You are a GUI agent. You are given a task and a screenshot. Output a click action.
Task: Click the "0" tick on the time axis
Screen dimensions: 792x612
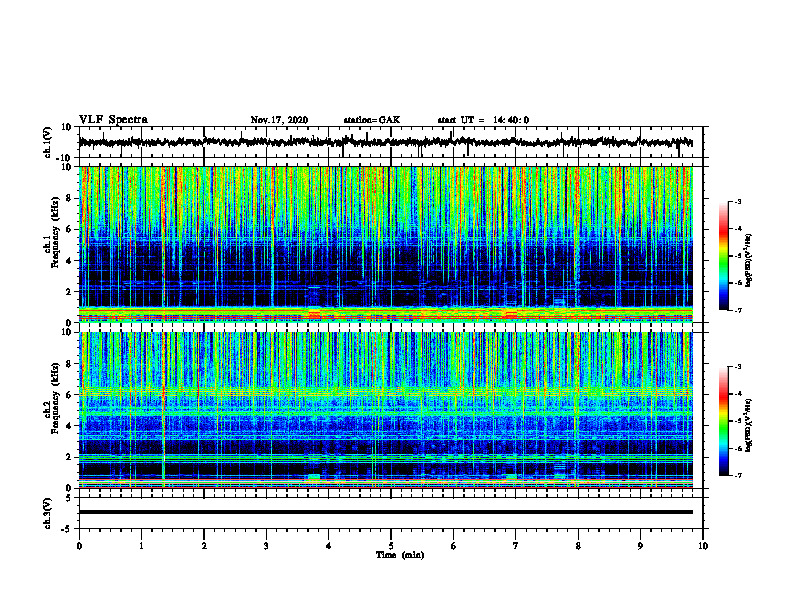point(79,546)
